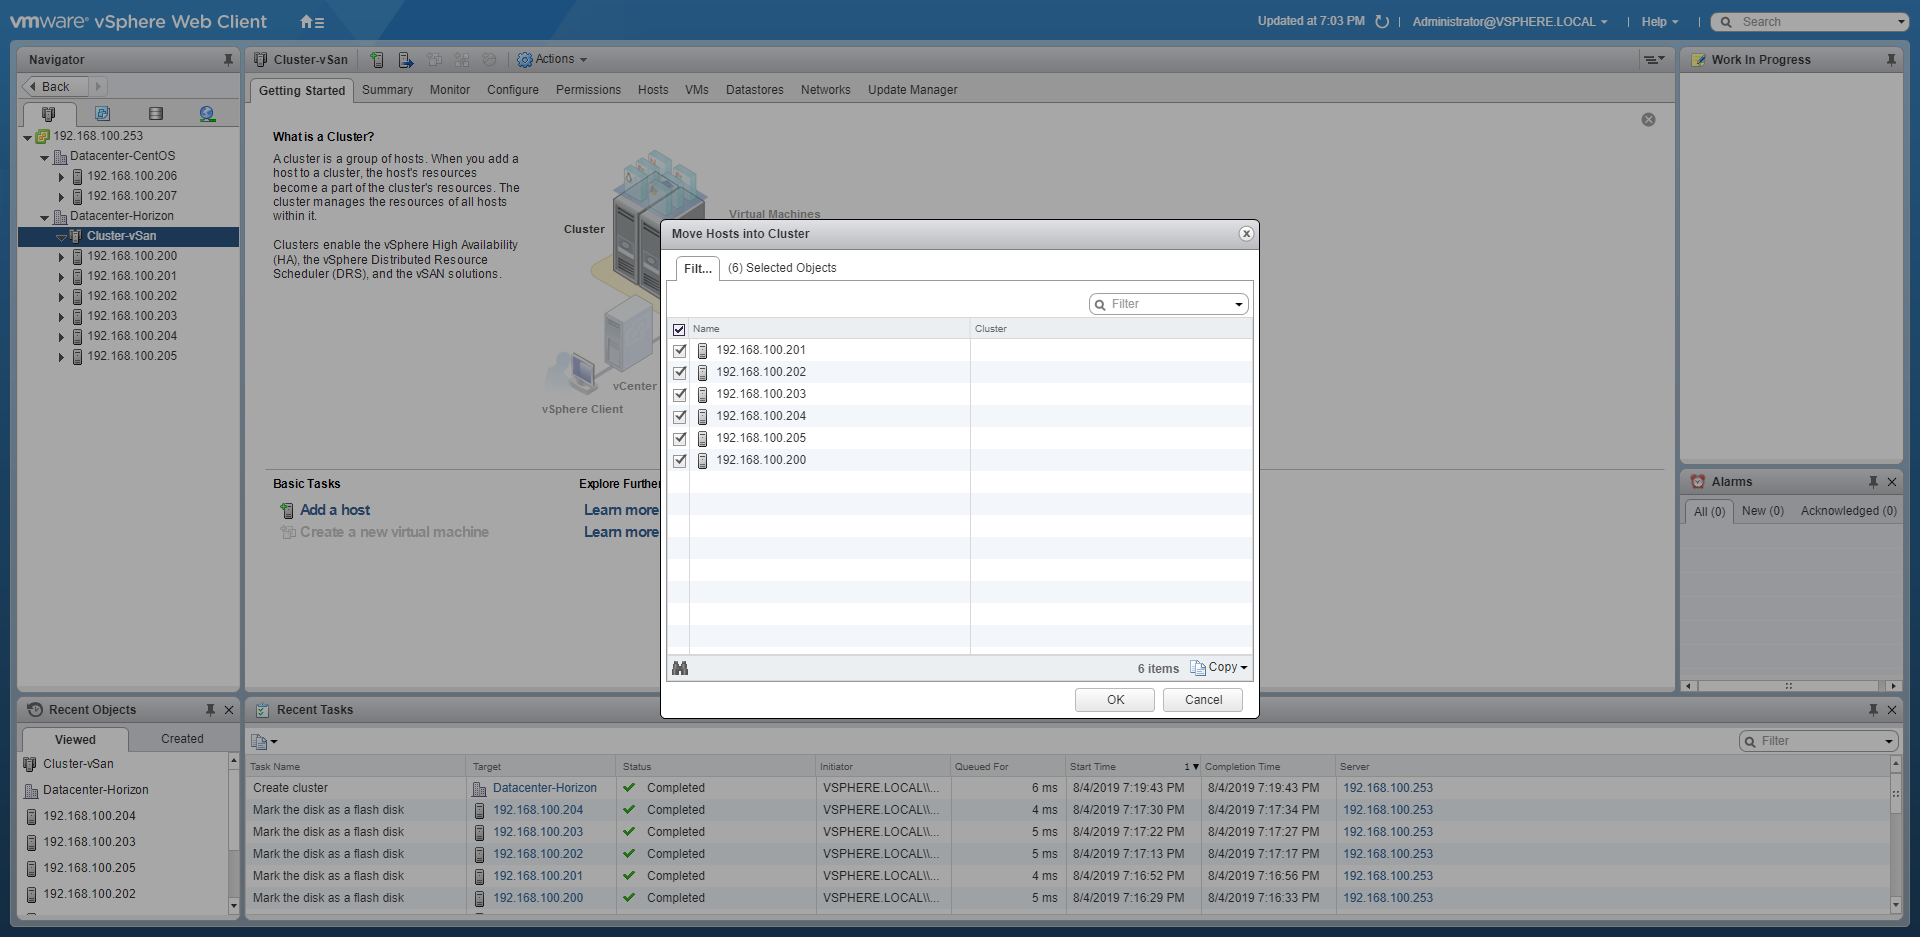Cancel the Move Hosts into Cluster dialog
The image size is (1920, 937).
tap(1203, 700)
